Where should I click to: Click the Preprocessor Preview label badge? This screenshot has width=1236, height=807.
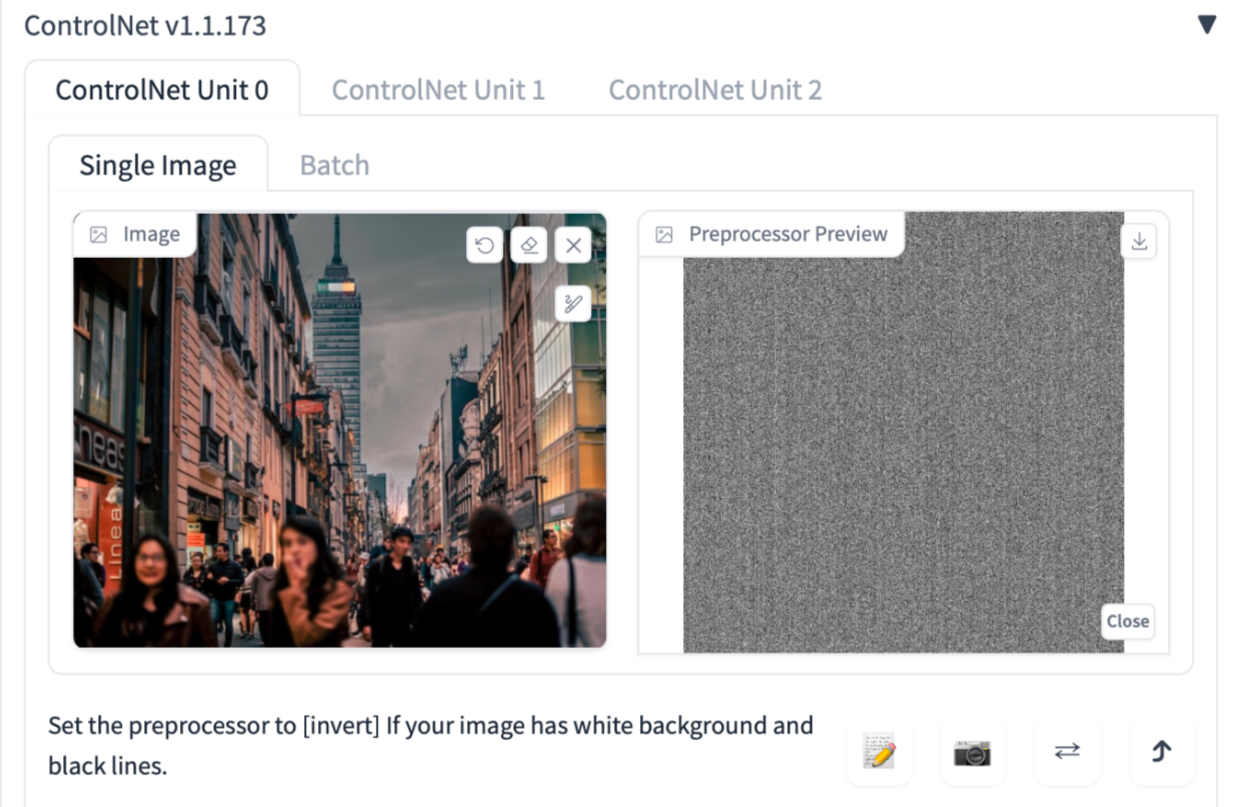771,234
